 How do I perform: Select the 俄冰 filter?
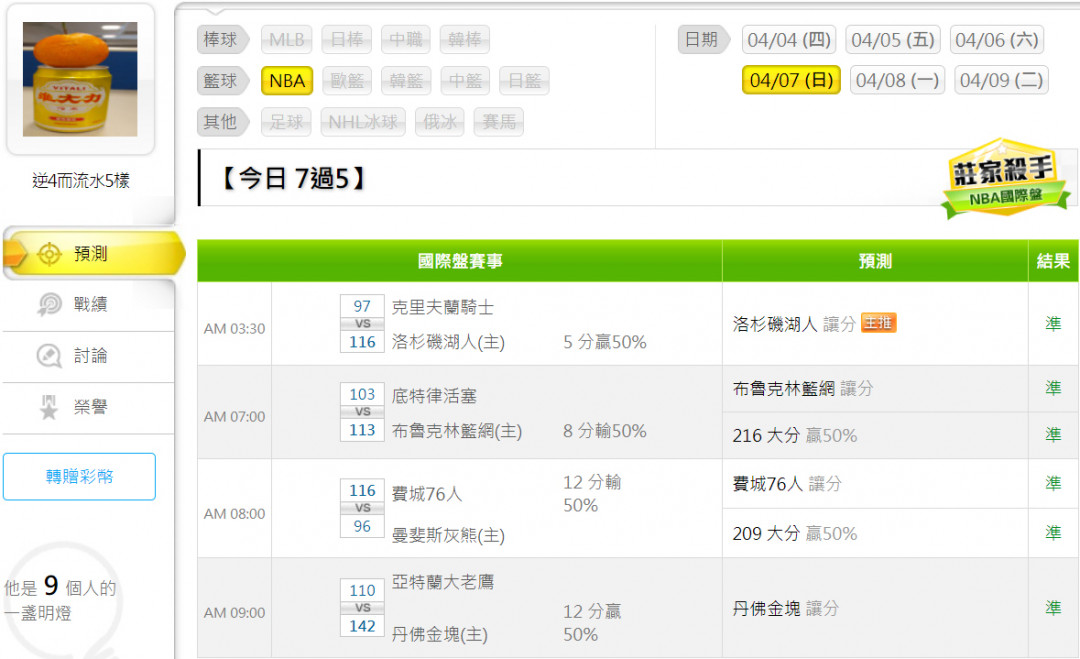point(440,122)
